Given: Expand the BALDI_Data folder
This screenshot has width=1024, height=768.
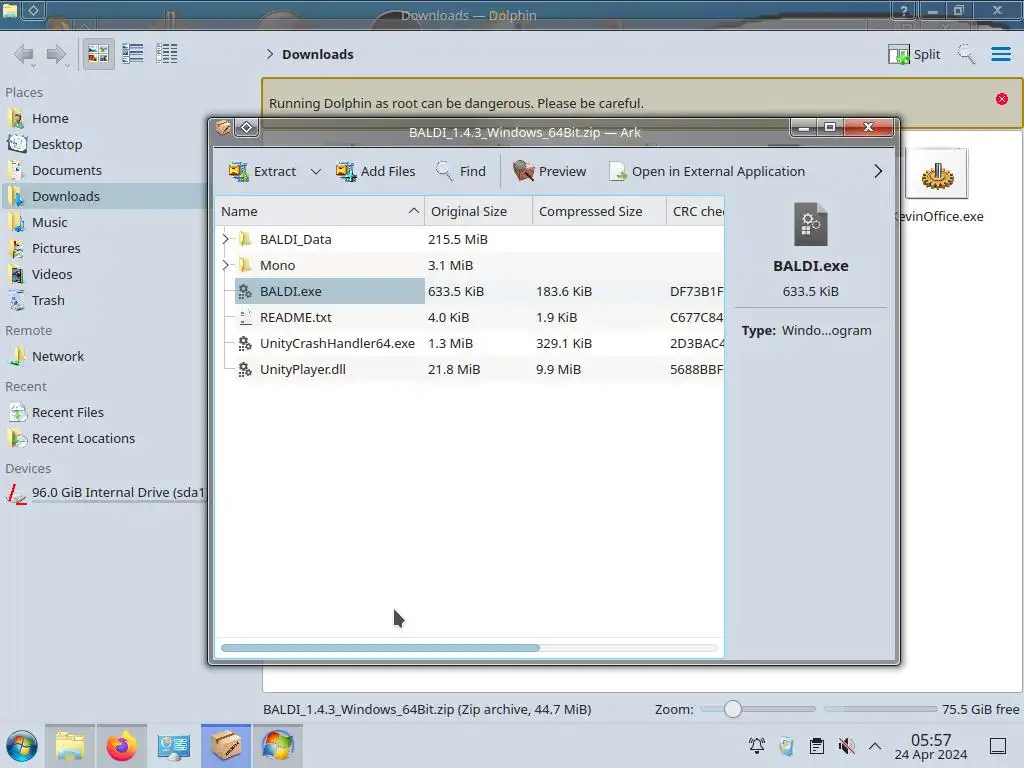Looking at the screenshot, I should pyautogui.click(x=225, y=239).
